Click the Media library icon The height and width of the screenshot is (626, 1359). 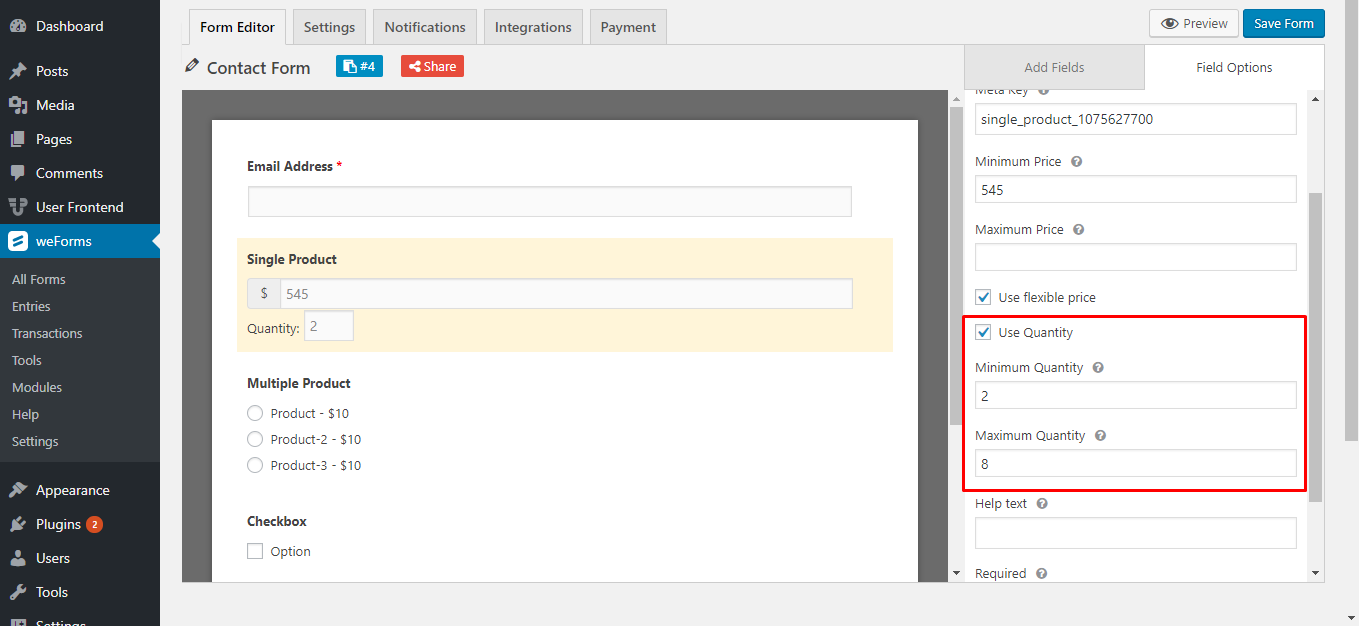[x=17, y=105]
